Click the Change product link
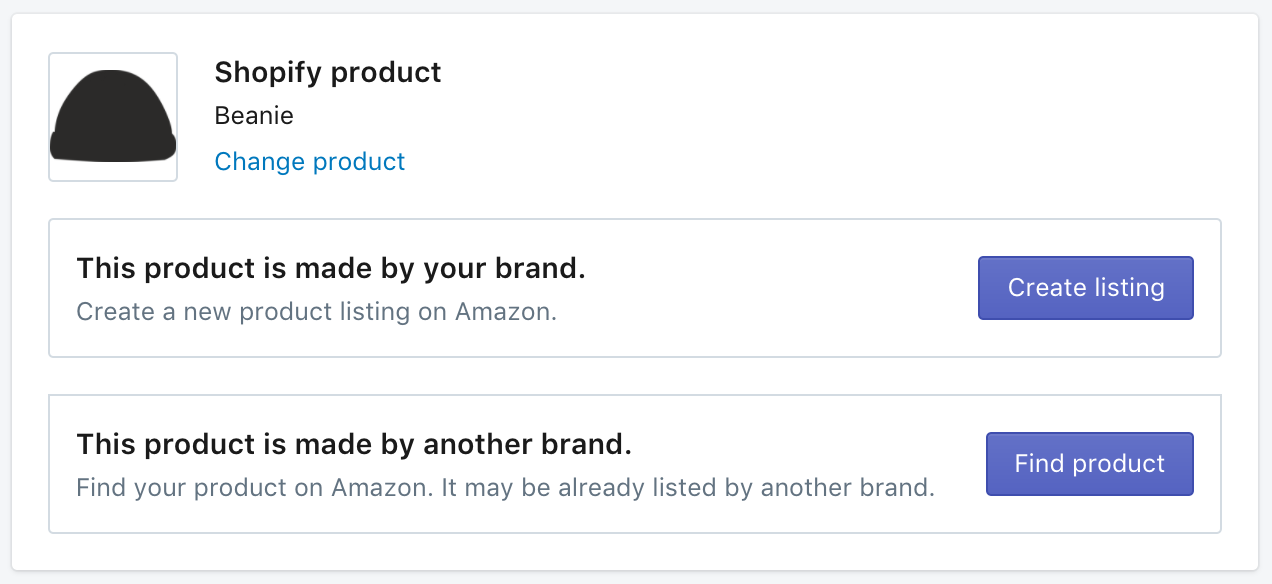Viewport: 1272px width, 584px height. [310, 162]
